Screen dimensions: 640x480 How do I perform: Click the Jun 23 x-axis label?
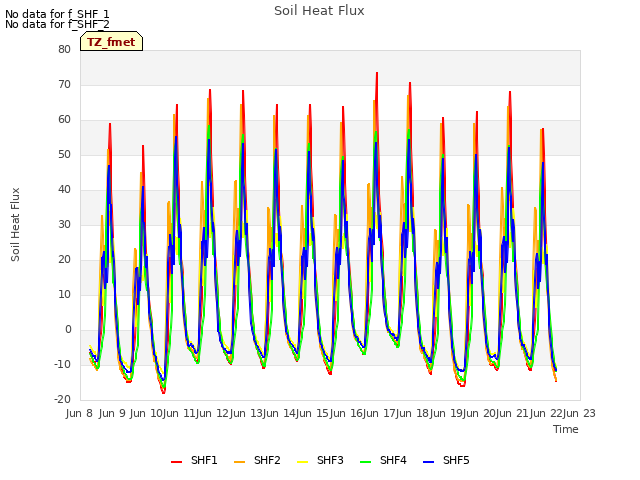point(579,413)
